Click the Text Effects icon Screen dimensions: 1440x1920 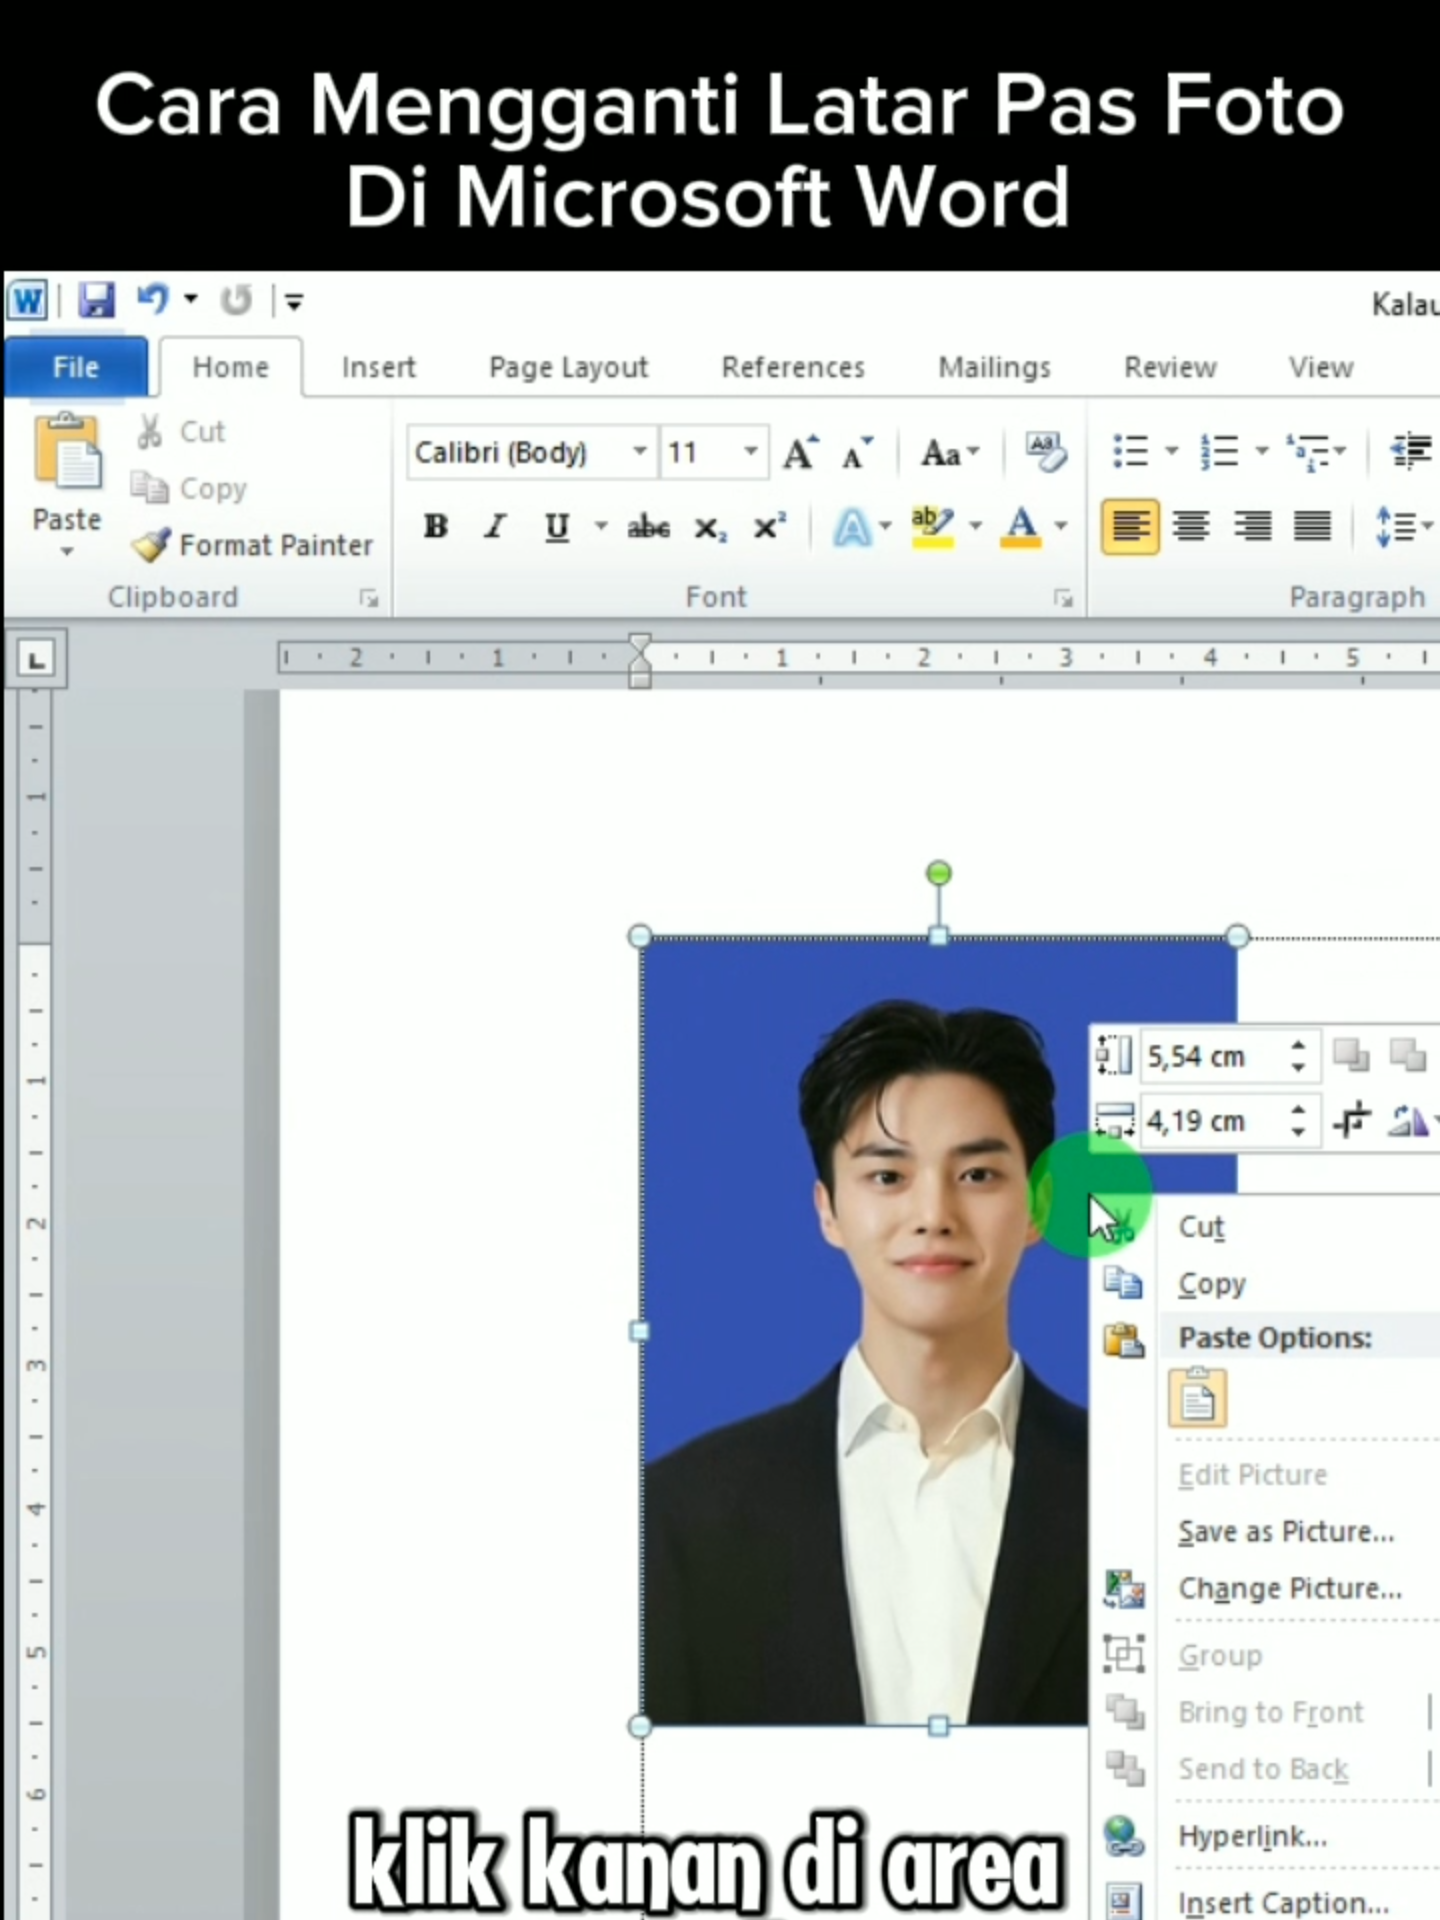tap(851, 527)
